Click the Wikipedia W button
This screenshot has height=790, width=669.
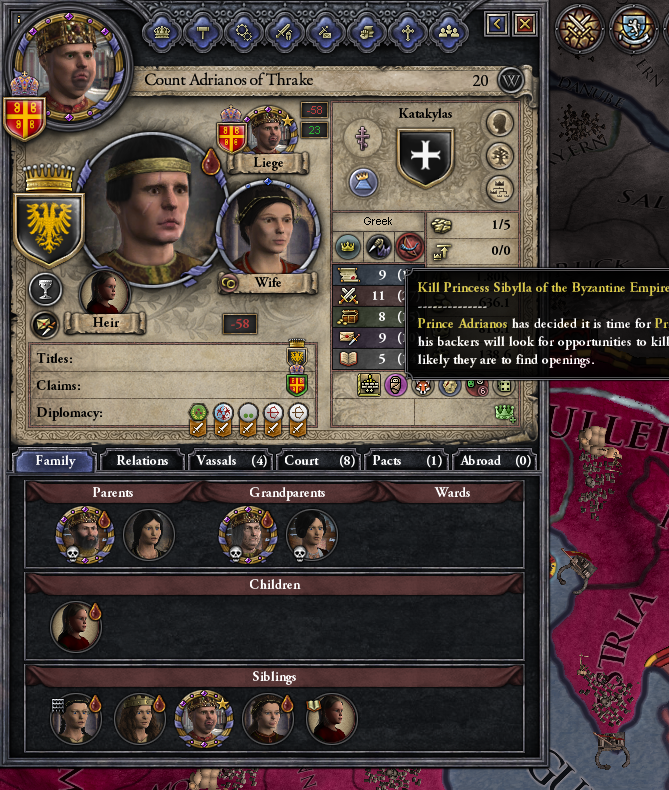510,81
